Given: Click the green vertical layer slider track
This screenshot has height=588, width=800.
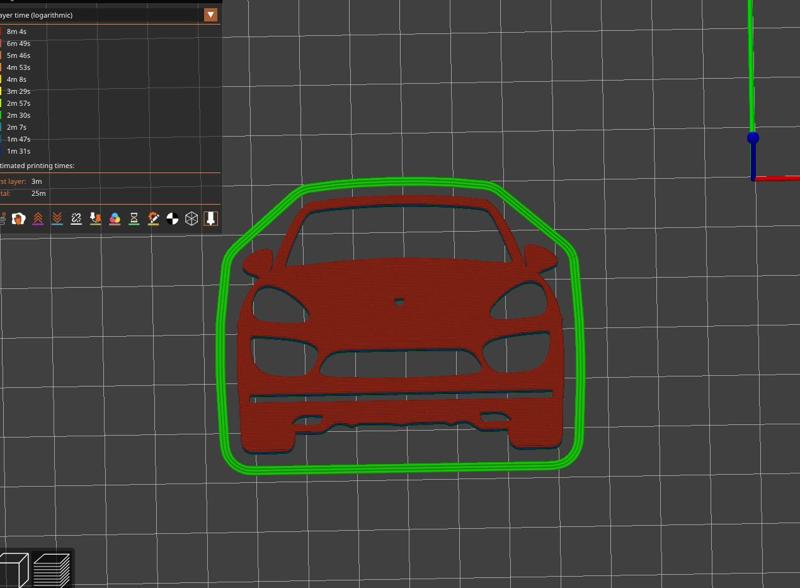Looking at the screenshot, I should pos(751,64).
